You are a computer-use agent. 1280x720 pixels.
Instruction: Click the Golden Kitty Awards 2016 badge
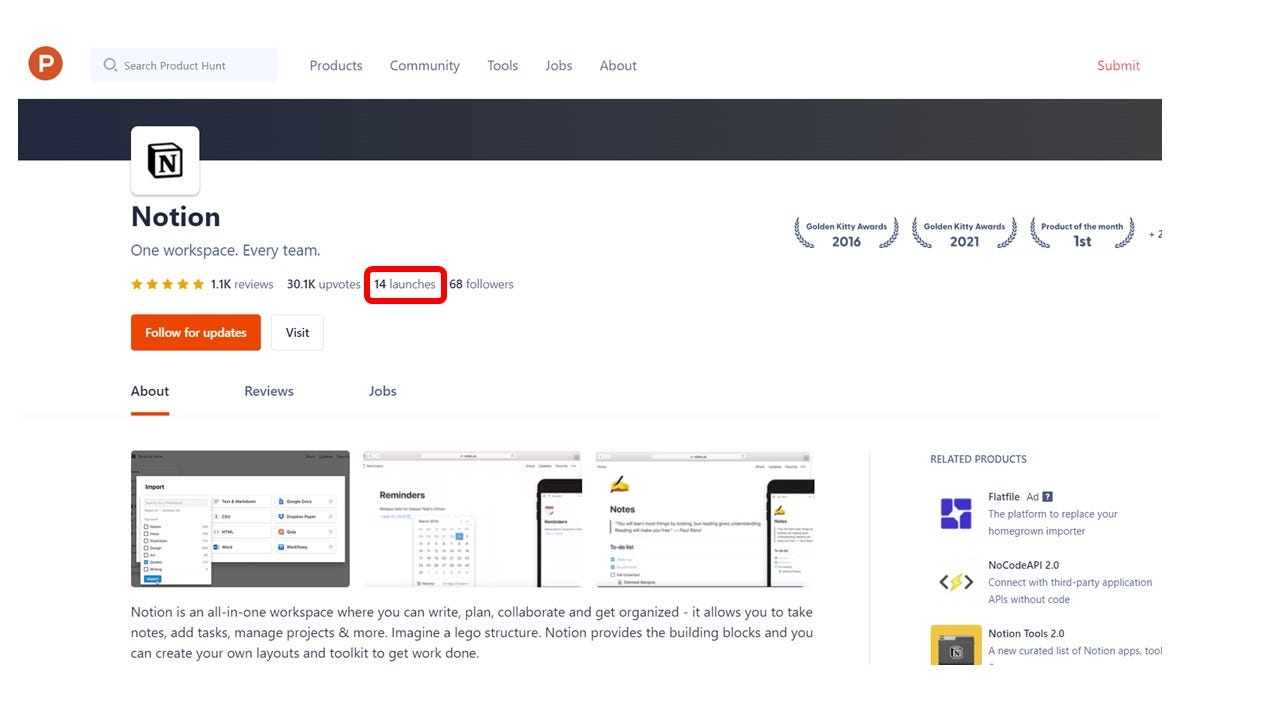(x=846, y=234)
